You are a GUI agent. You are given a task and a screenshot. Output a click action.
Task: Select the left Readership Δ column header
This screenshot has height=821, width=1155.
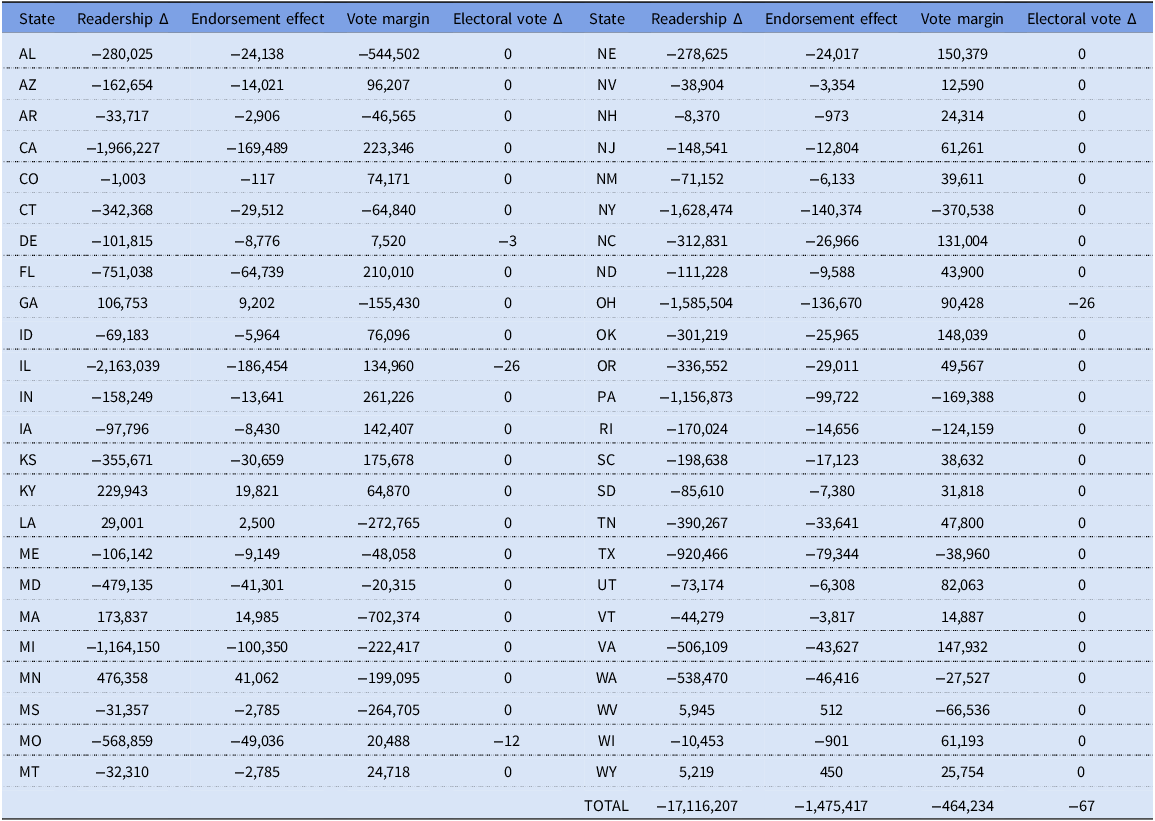[122, 19]
